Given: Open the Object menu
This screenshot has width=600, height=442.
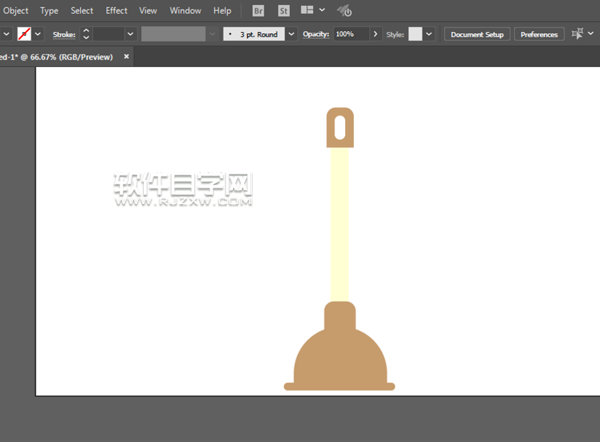Looking at the screenshot, I should 16,10.
